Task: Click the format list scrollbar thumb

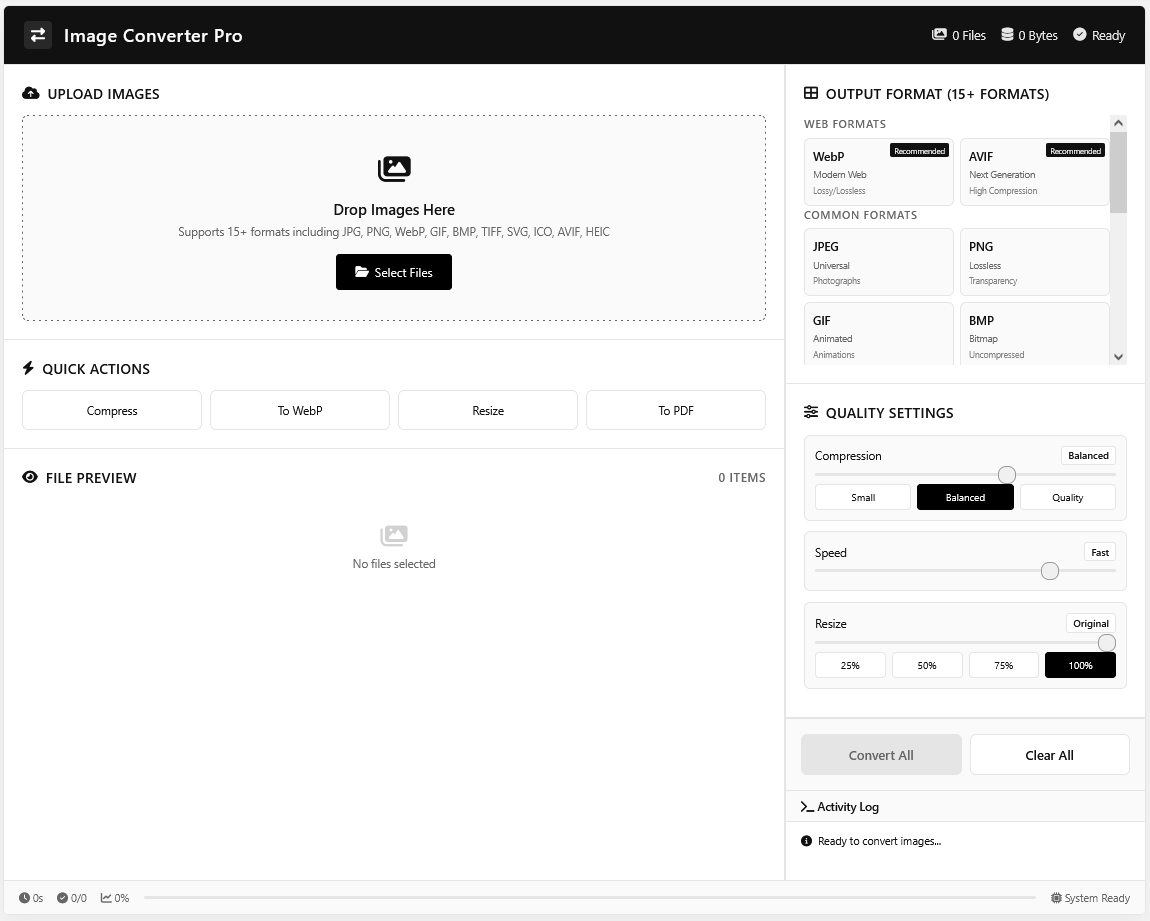Action: click(x=1118, y=172)
